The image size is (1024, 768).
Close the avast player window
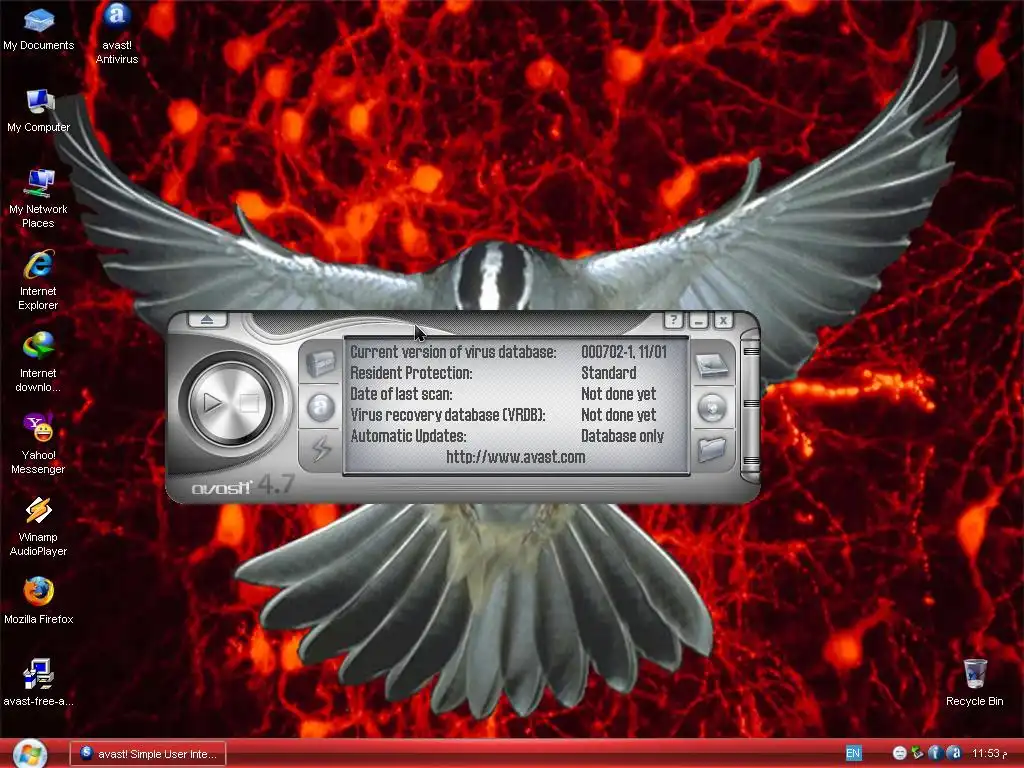tap(723, 320)
